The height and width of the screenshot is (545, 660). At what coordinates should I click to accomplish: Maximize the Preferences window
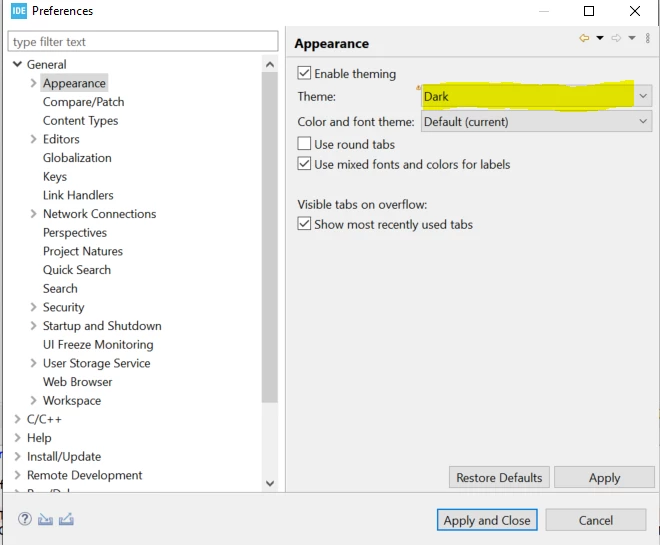(589, 11)
